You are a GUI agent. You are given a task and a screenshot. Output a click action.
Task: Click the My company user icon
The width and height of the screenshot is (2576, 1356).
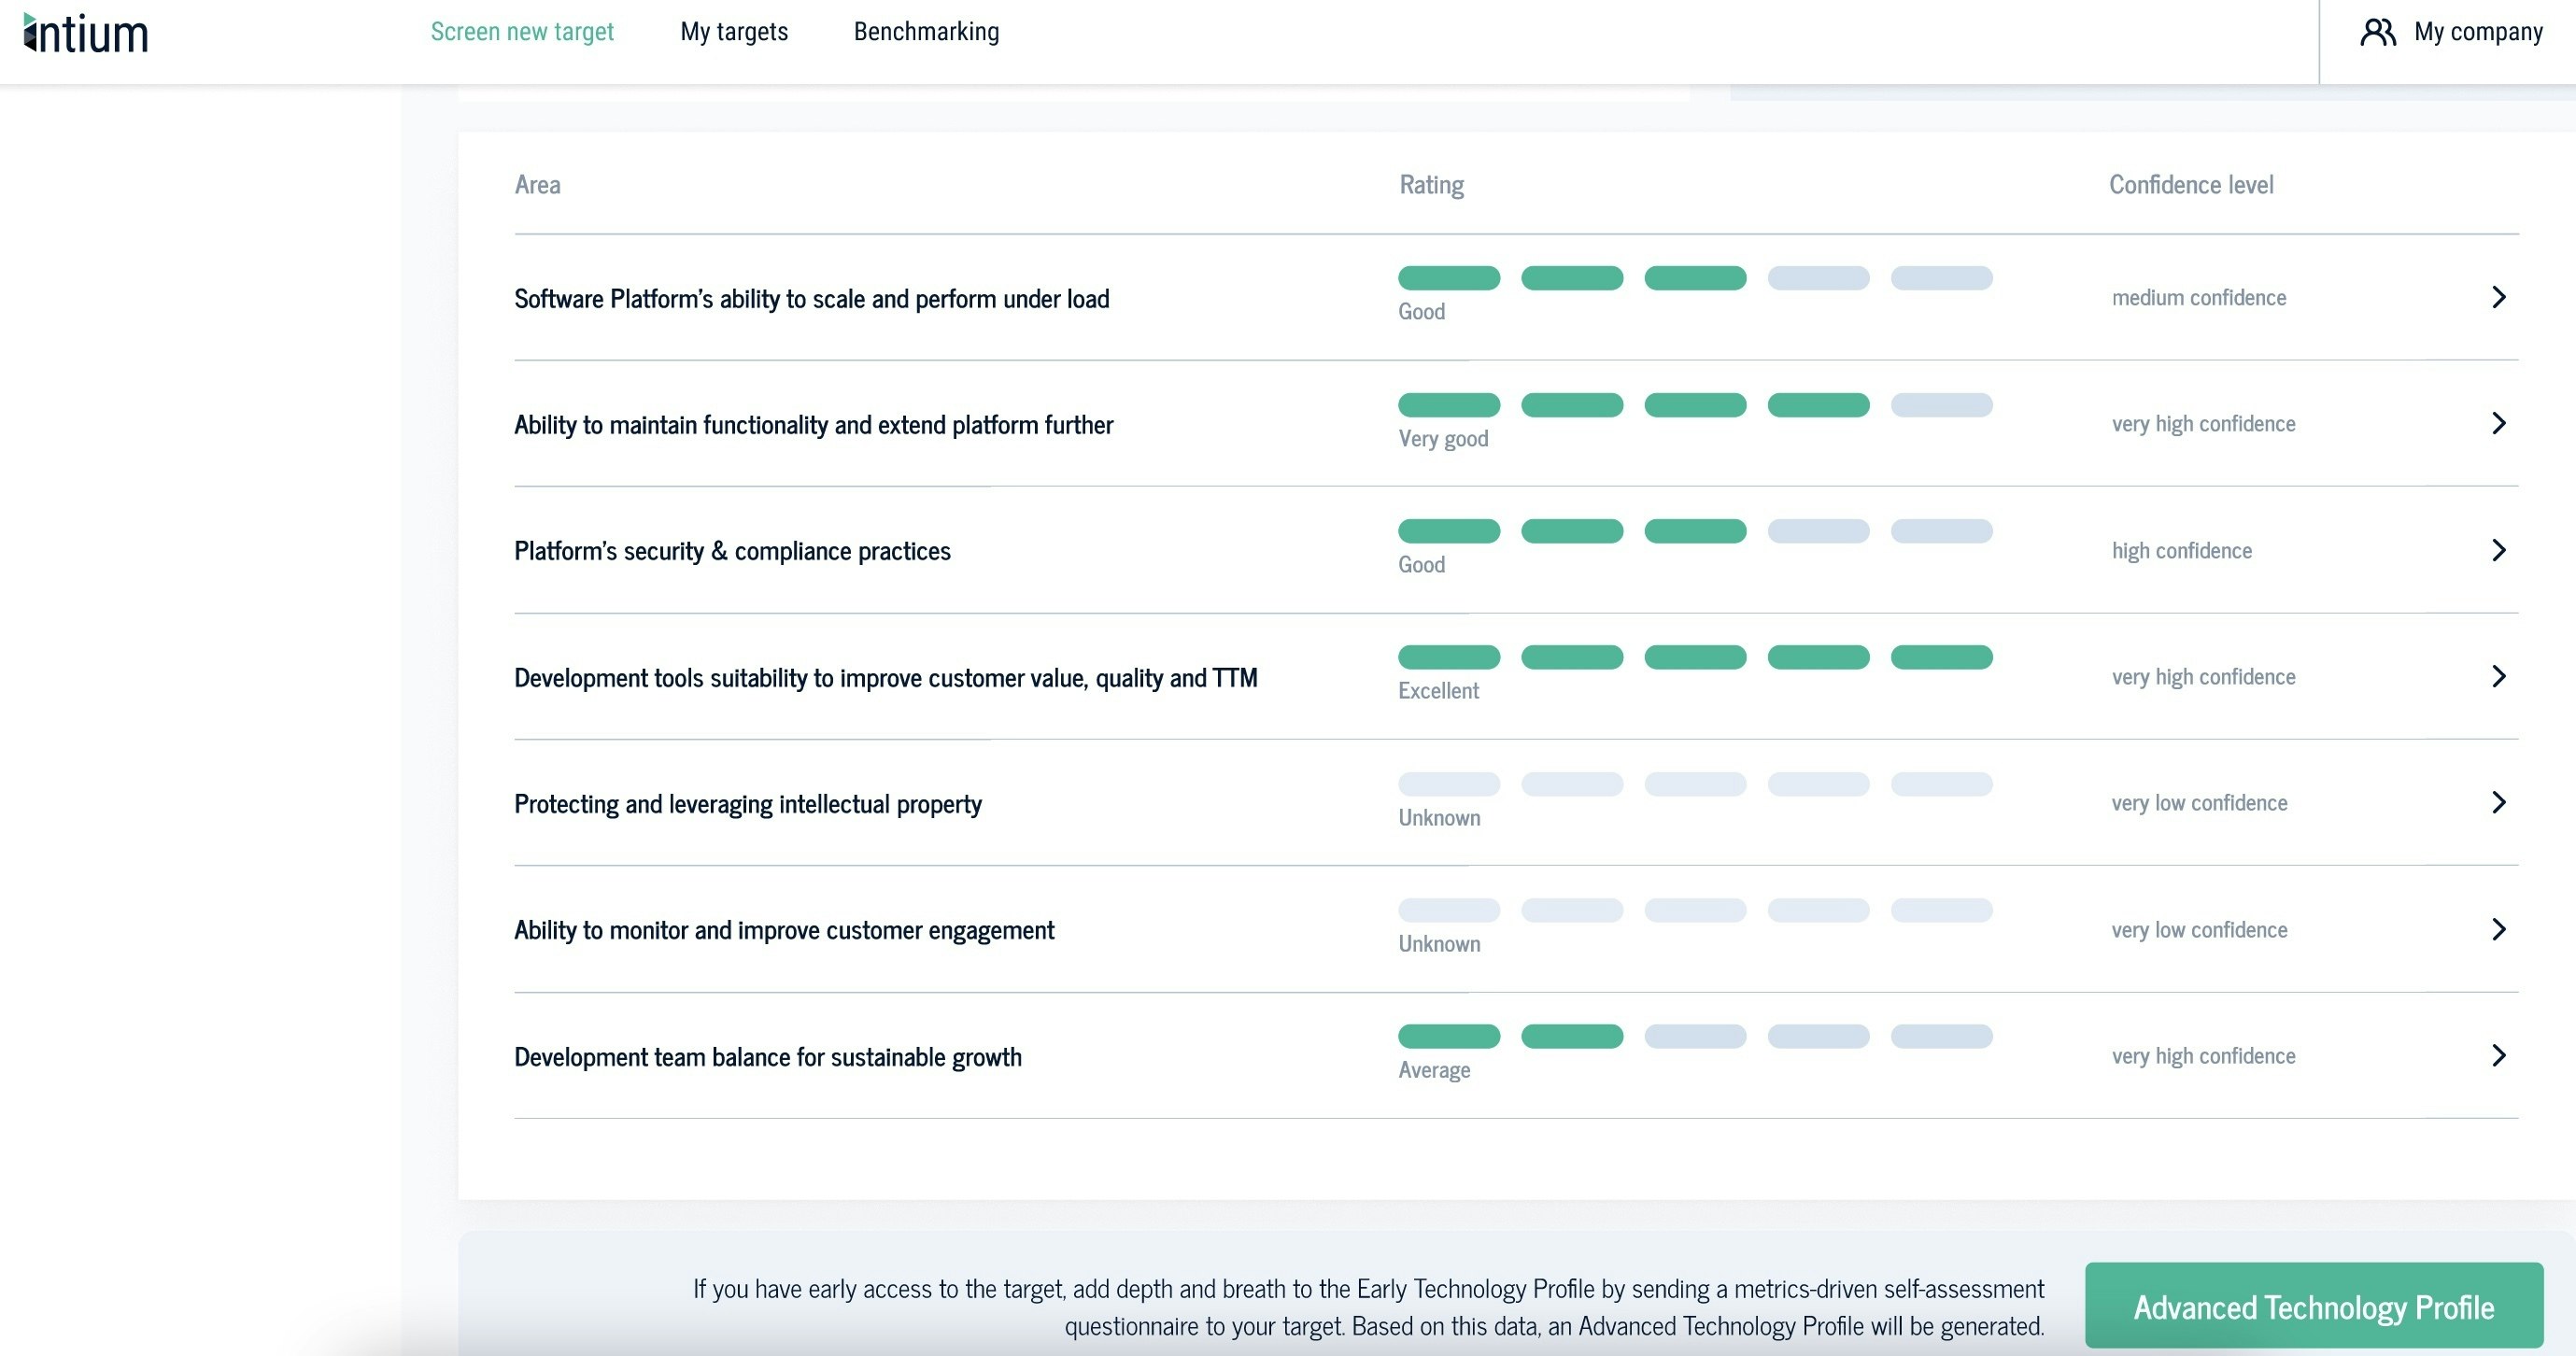coord(2377,32)
